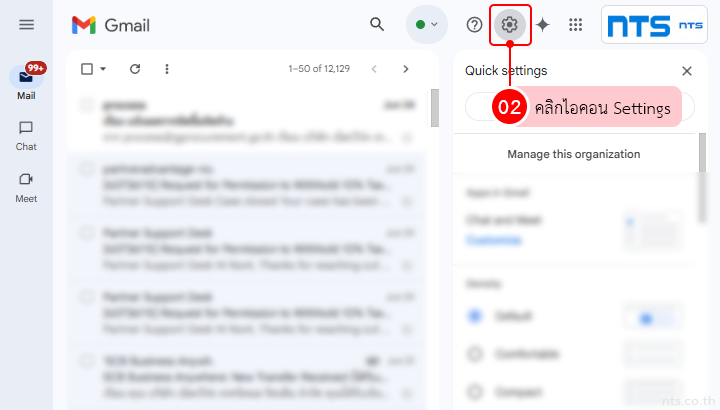Select the Default density radio button
This screenshot has height=410, width=720.
coord(475,316)
